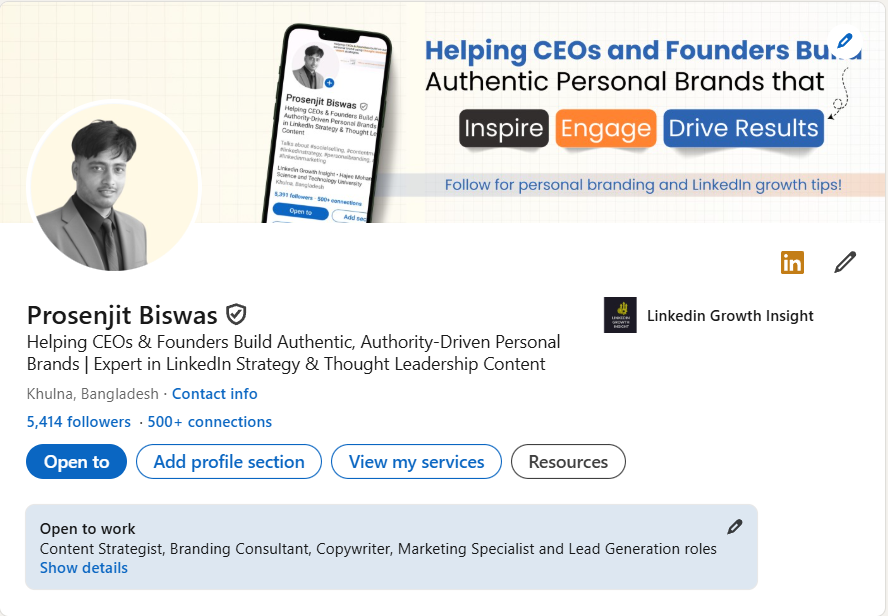
Task: Open the 'Add profile section' chooser
Action: click(228, 461)
